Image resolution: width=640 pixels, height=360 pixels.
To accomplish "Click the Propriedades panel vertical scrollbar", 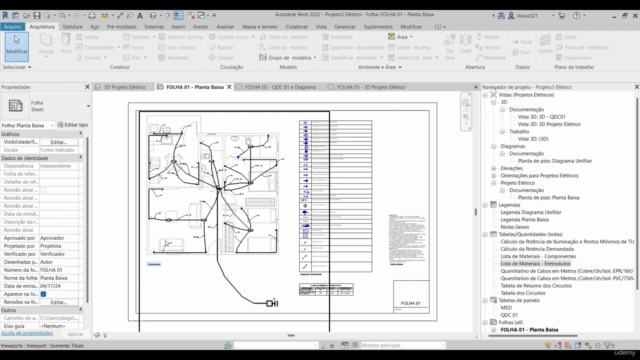I will pos(87,220).
